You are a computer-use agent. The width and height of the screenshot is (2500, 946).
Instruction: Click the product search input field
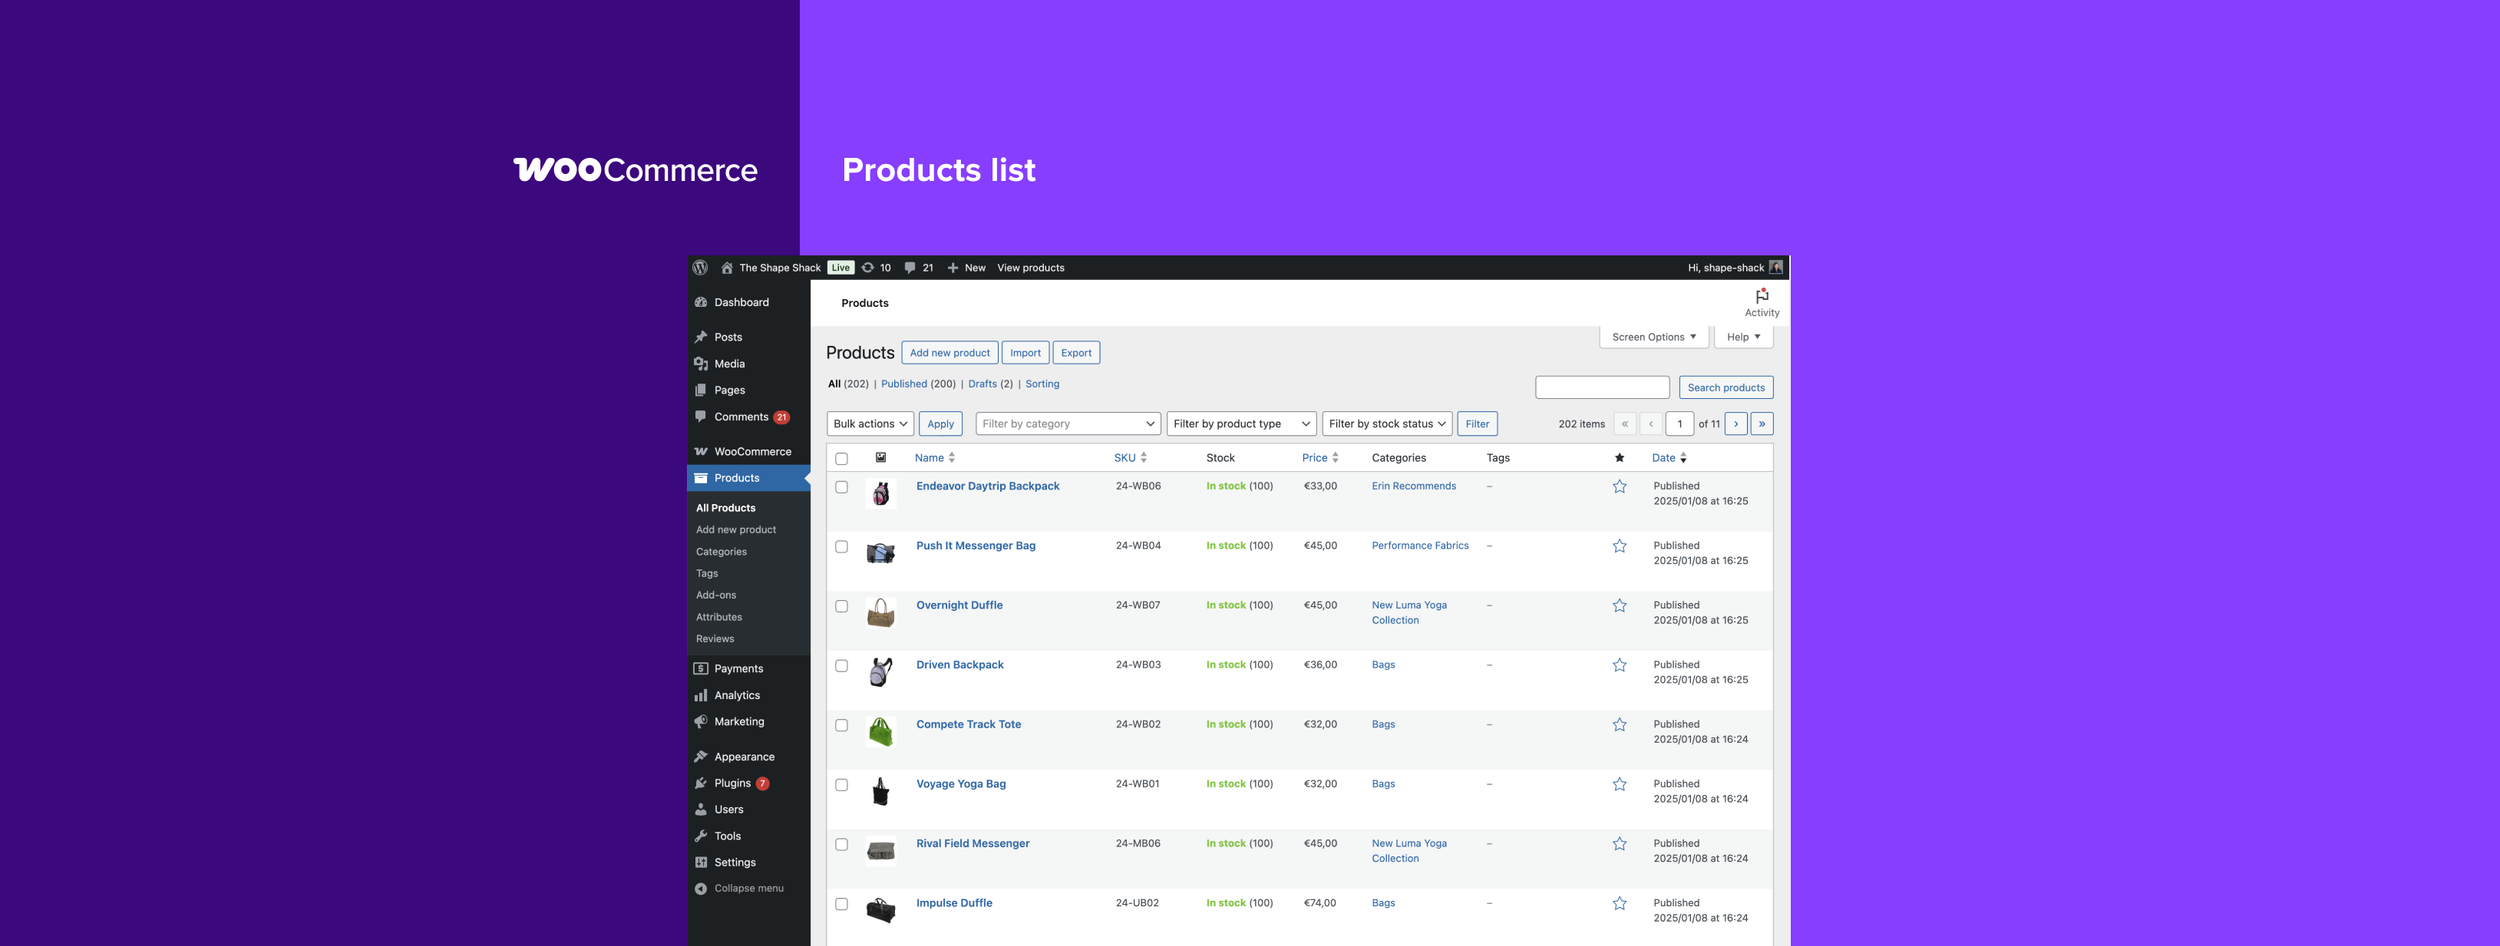[x=1602, y=388]
